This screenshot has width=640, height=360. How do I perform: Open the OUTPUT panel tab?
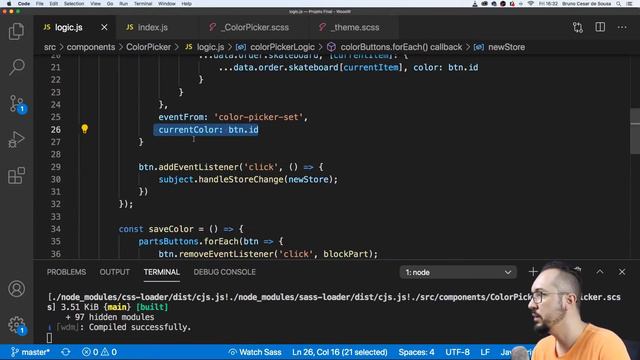[x=114, y=272]
